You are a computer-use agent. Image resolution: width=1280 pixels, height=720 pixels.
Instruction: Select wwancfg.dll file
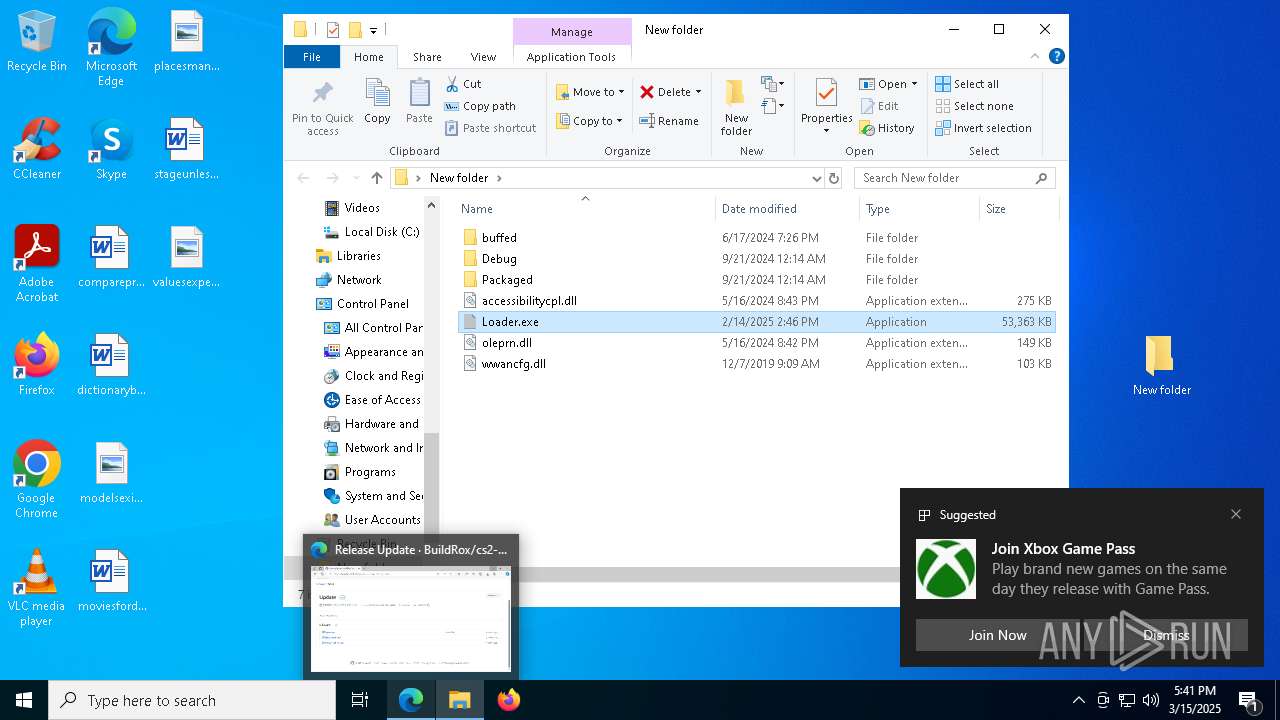756,364
